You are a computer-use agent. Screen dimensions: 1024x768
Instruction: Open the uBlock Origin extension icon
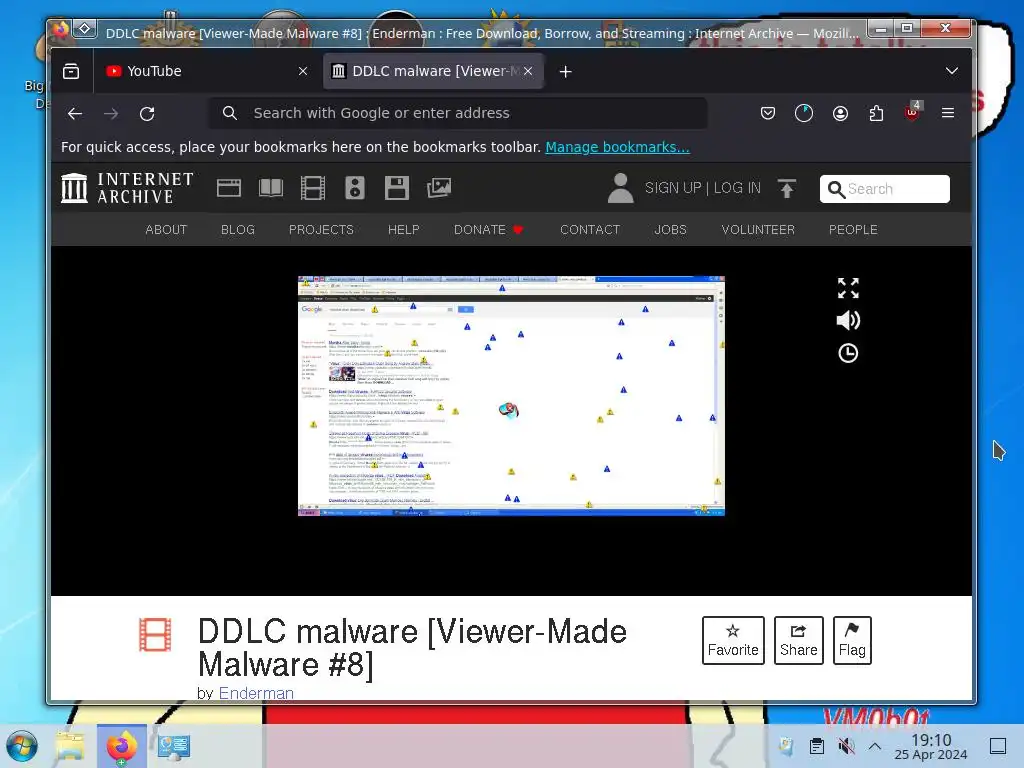[912, 112]
